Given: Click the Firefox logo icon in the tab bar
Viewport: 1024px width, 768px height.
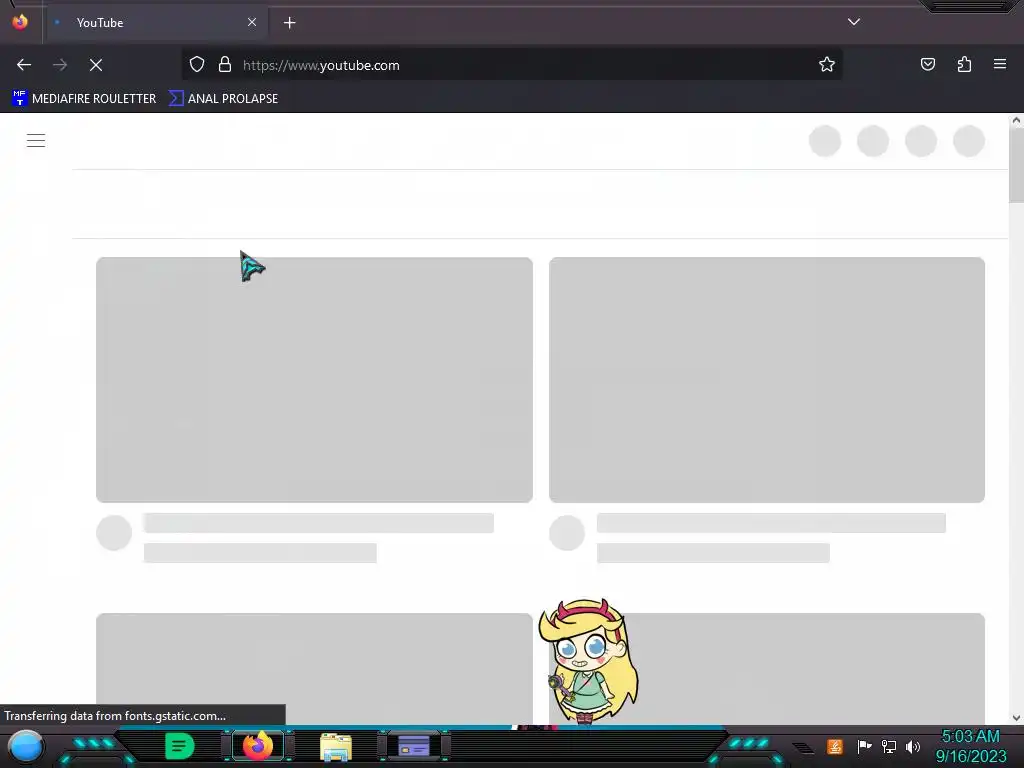Looking at the screenshot, I should tap(20, 22).
